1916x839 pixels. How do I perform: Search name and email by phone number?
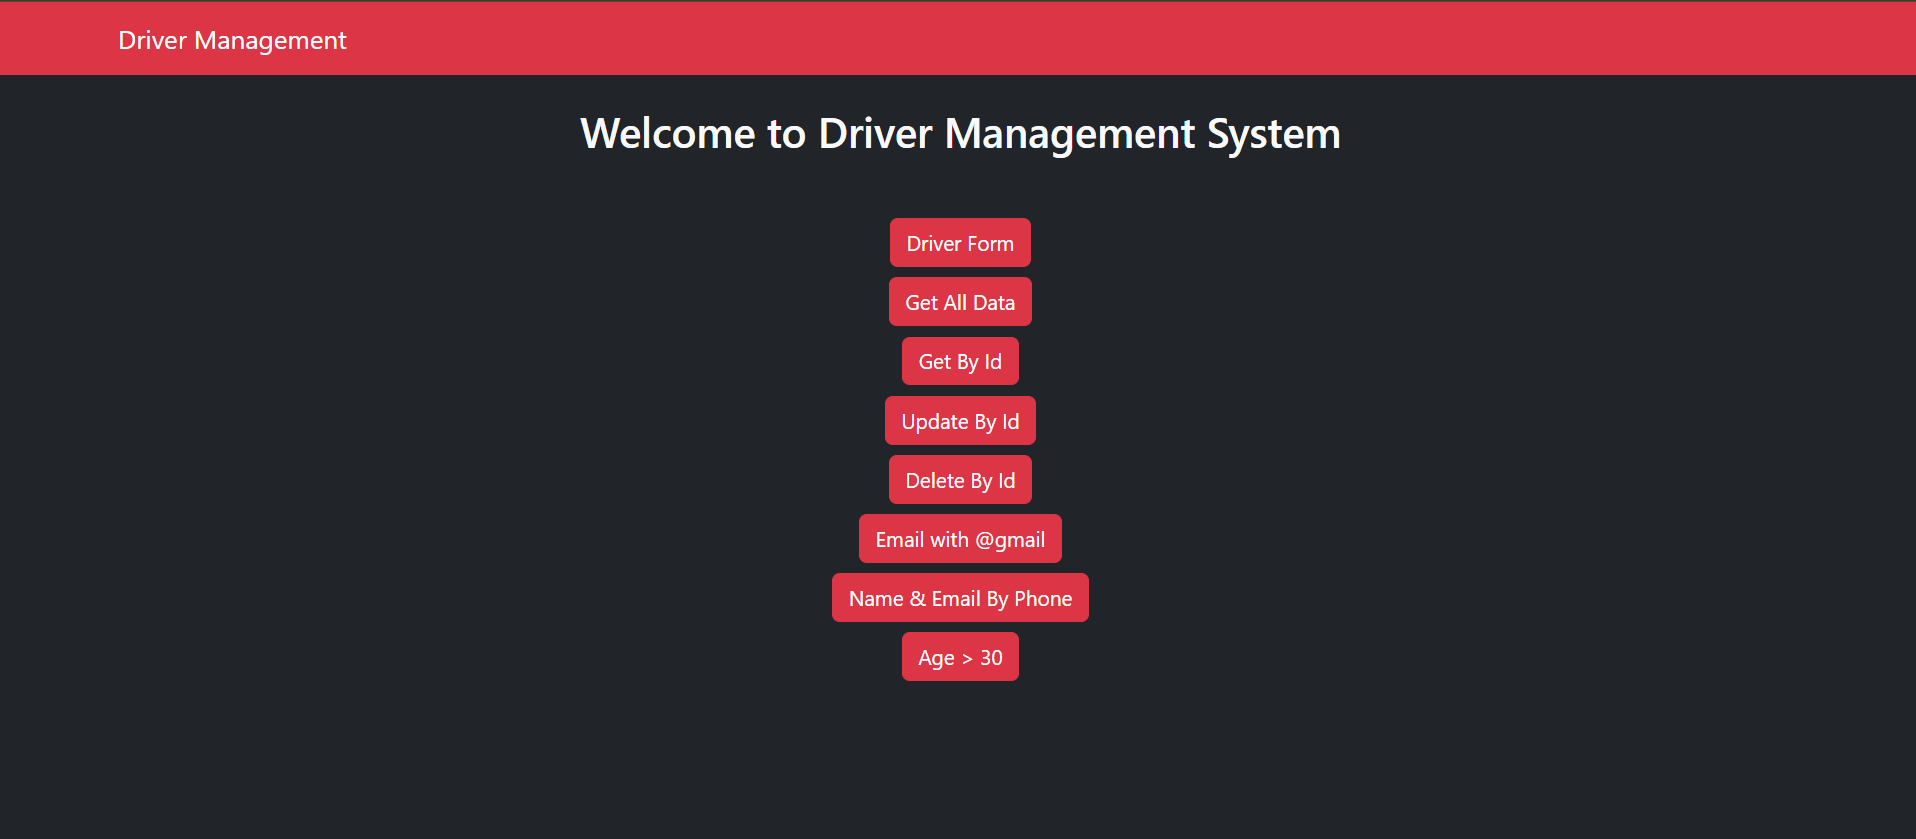point(959,598)
